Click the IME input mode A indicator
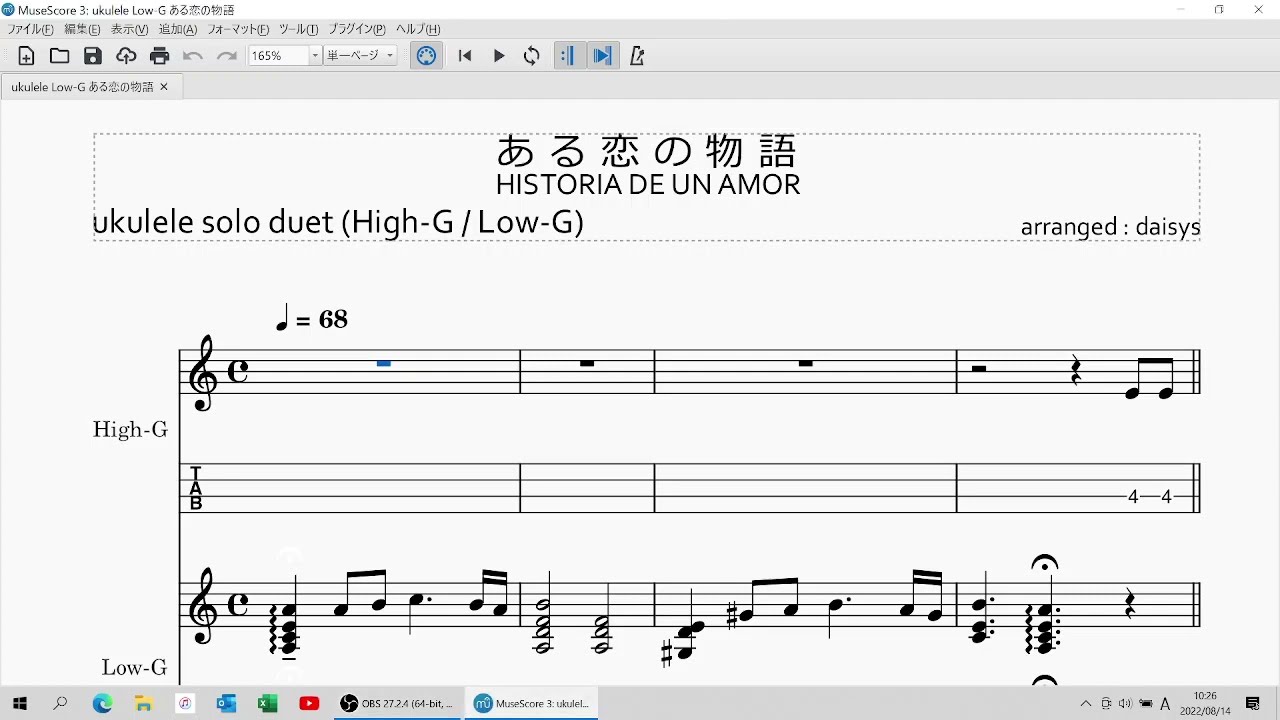The image size is (1280, 720). tap(1165, 704)
